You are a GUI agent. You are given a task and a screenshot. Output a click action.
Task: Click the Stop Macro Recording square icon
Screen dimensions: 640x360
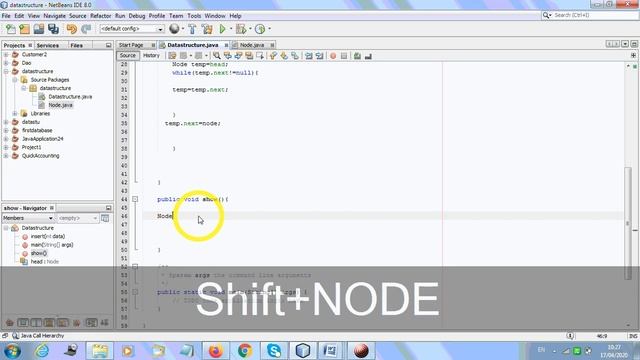tap(344, 56)
